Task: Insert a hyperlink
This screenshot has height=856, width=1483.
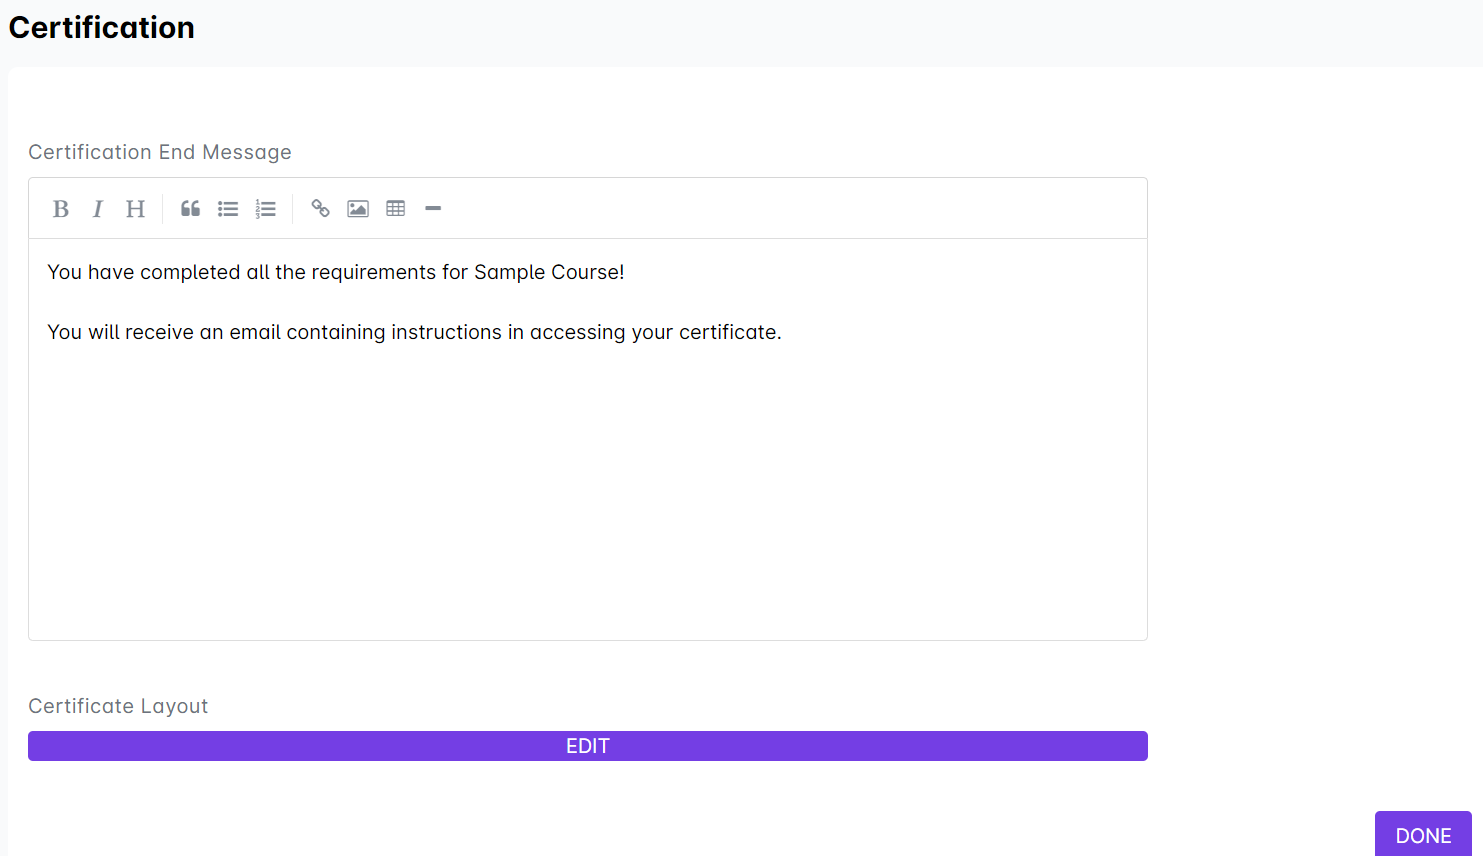Action: [320, 209]
